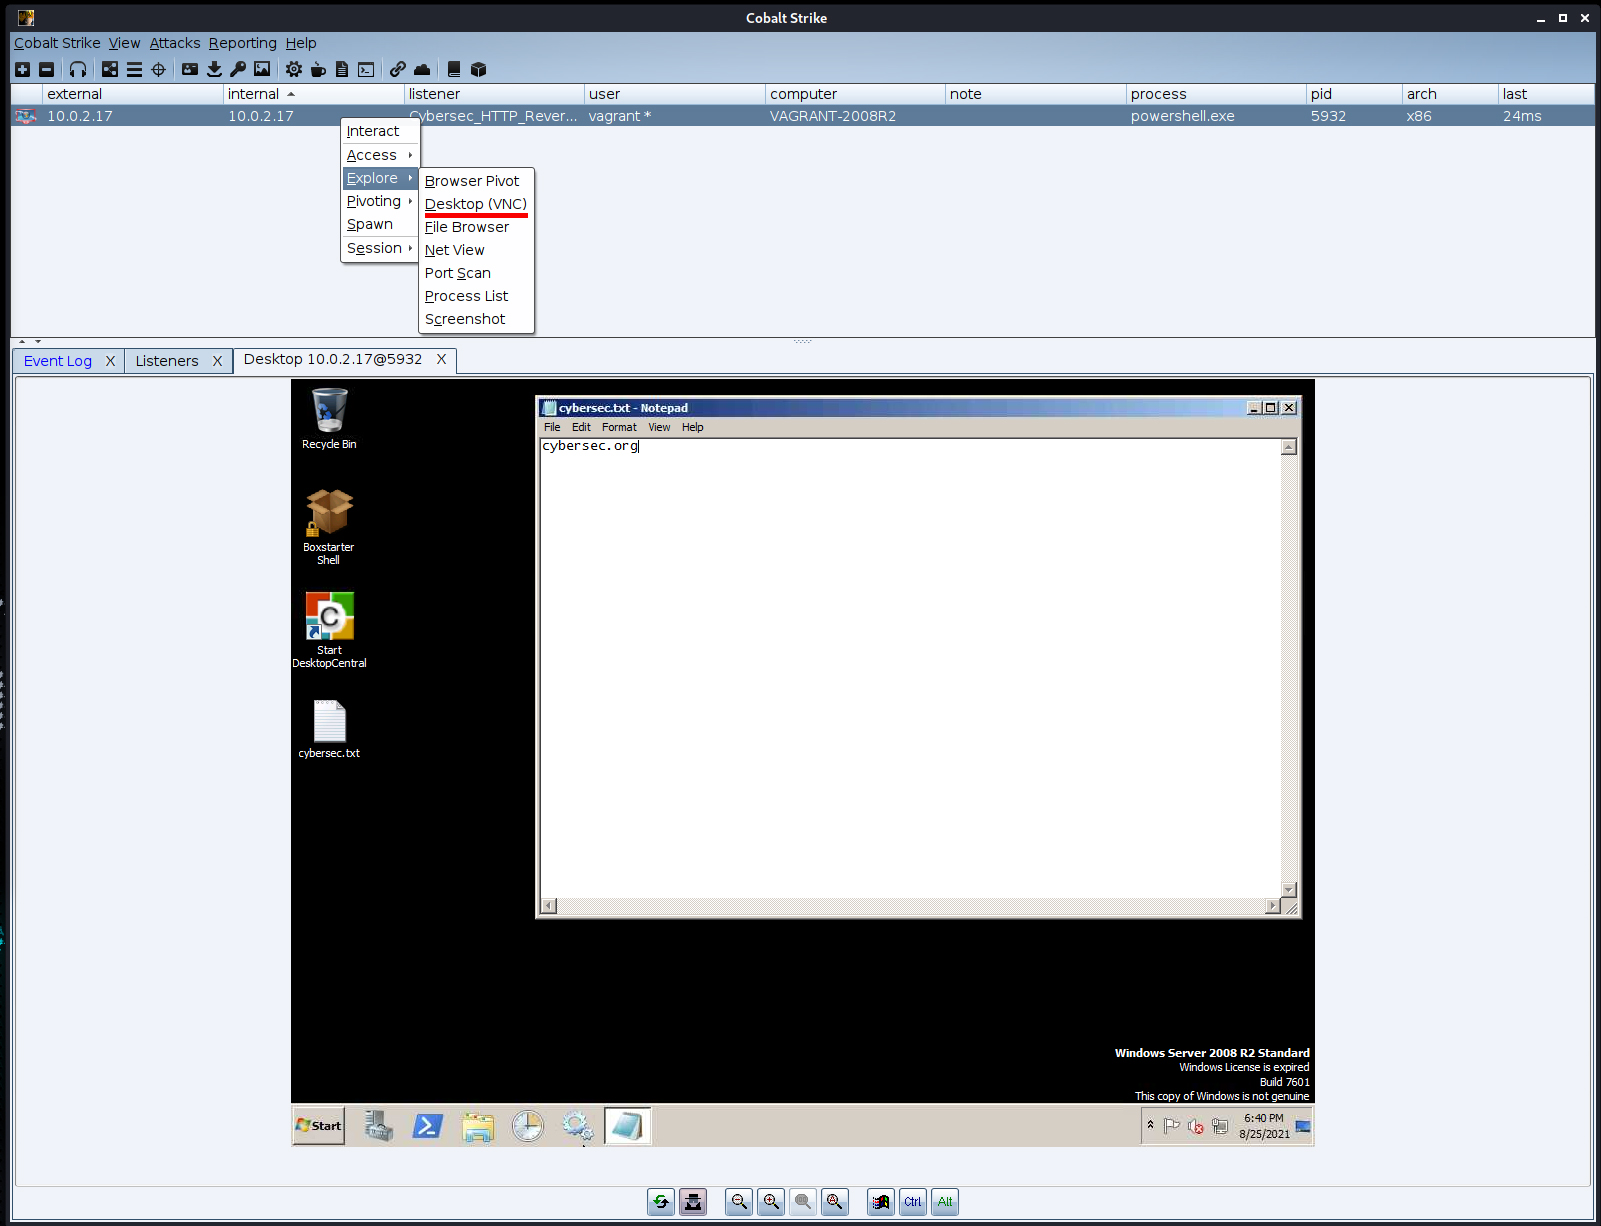
Task: Choose Port Scan from submenu
Action: 476,273
